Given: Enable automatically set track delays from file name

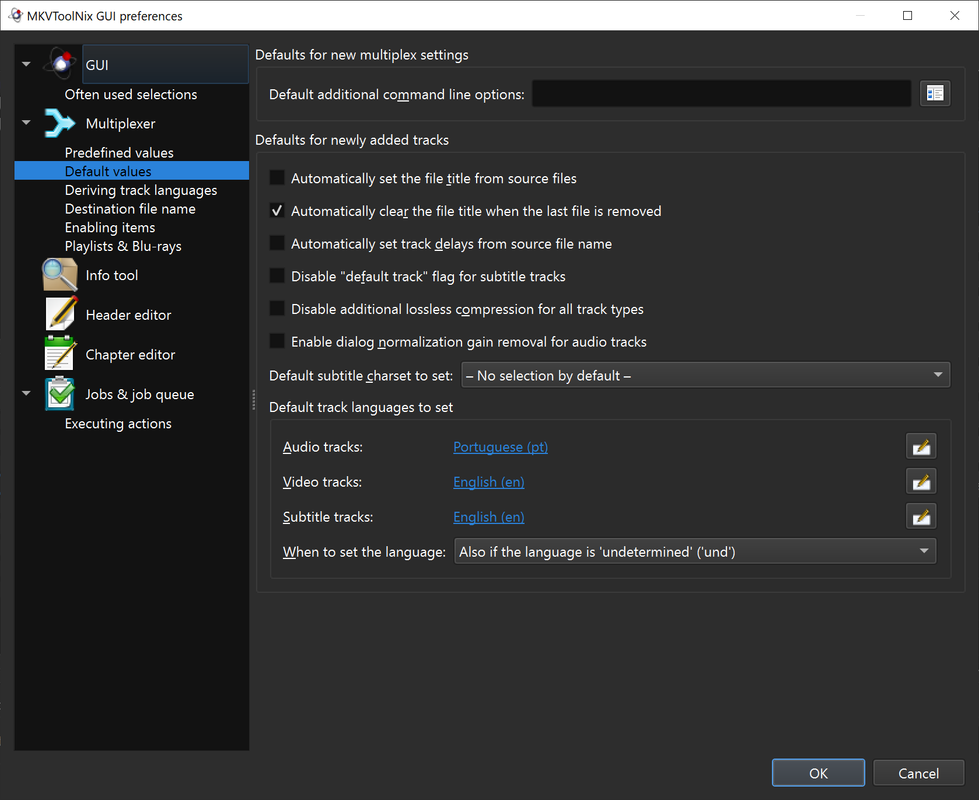Looking at the screenshot, I should coord(277,243).
